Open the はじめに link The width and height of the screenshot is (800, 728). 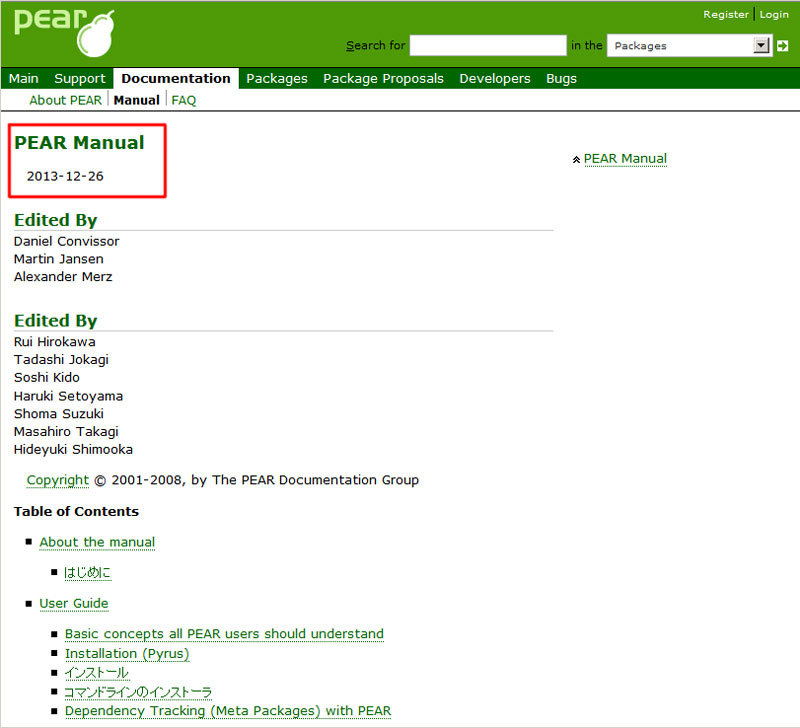click(x=87, y=573)
